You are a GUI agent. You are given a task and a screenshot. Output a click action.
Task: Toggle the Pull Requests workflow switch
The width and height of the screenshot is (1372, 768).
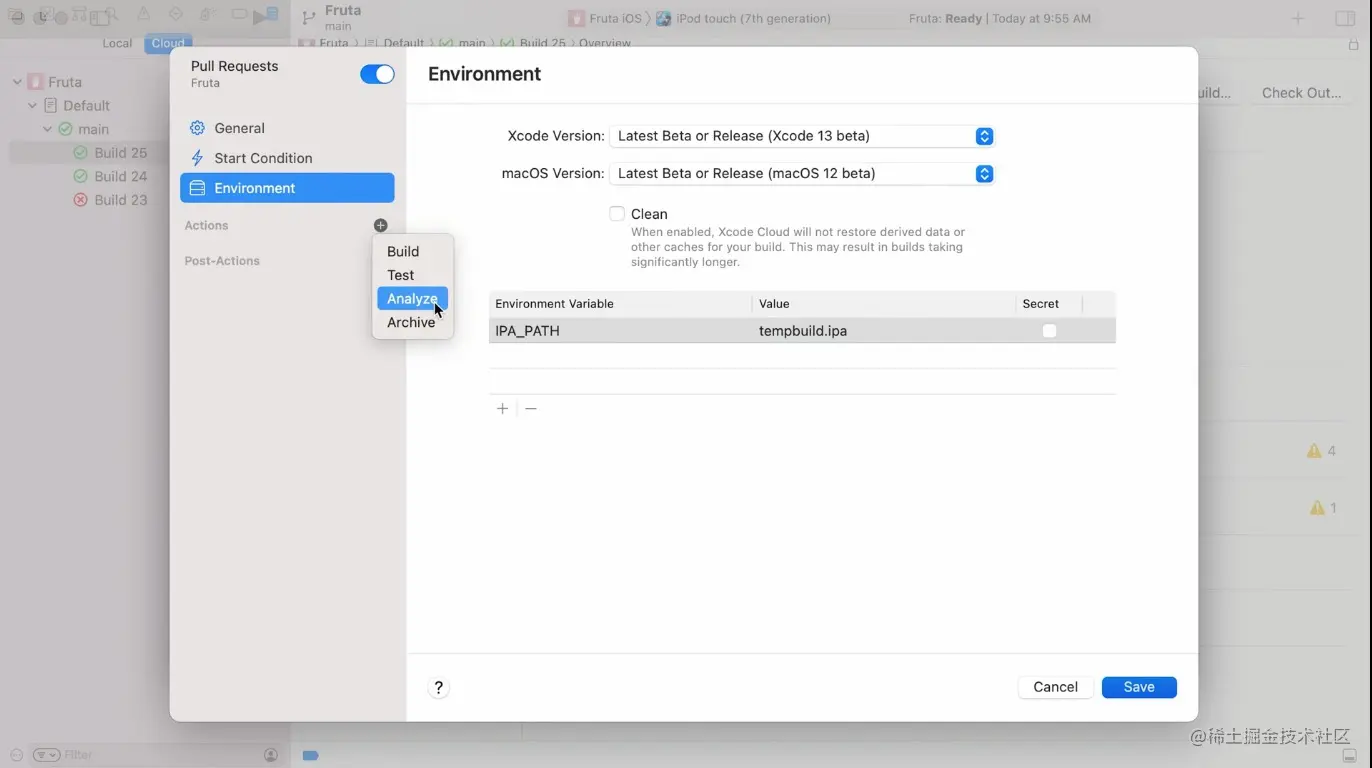pos(377,74)
